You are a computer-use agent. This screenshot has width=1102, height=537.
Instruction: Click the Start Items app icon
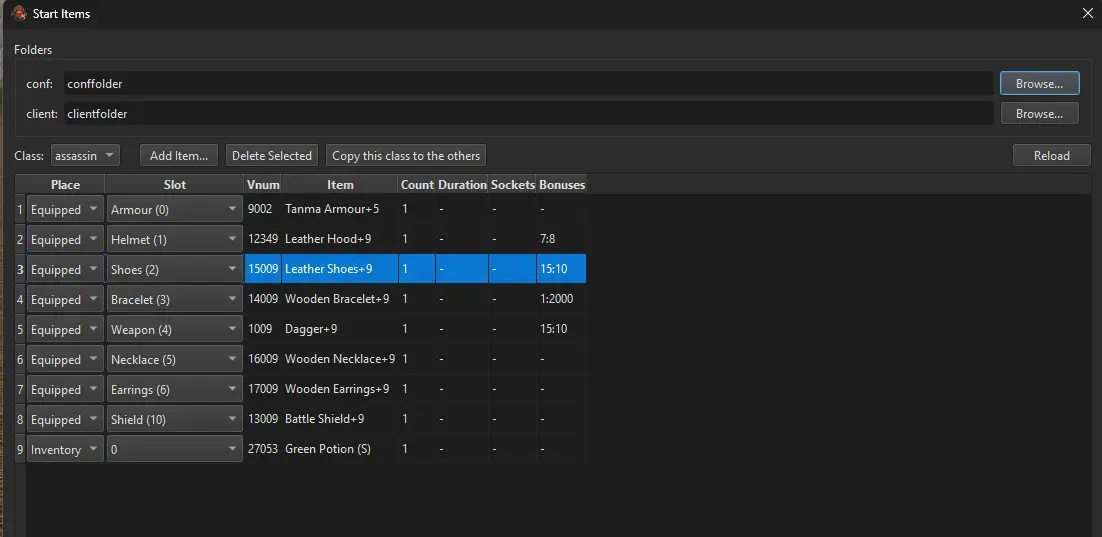pyautogui.click(x=19, y=13)
